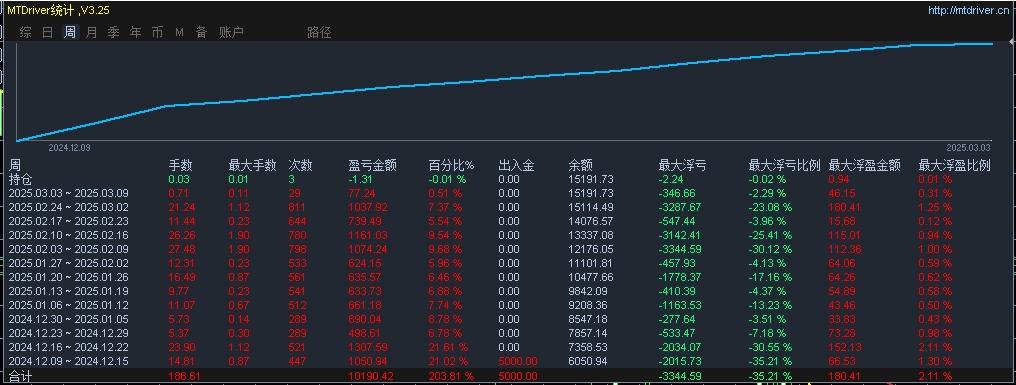Screen dimensions: 1016x385
Task: Click the 最大浮亏 column header
Action: click(x=682, y=165)
